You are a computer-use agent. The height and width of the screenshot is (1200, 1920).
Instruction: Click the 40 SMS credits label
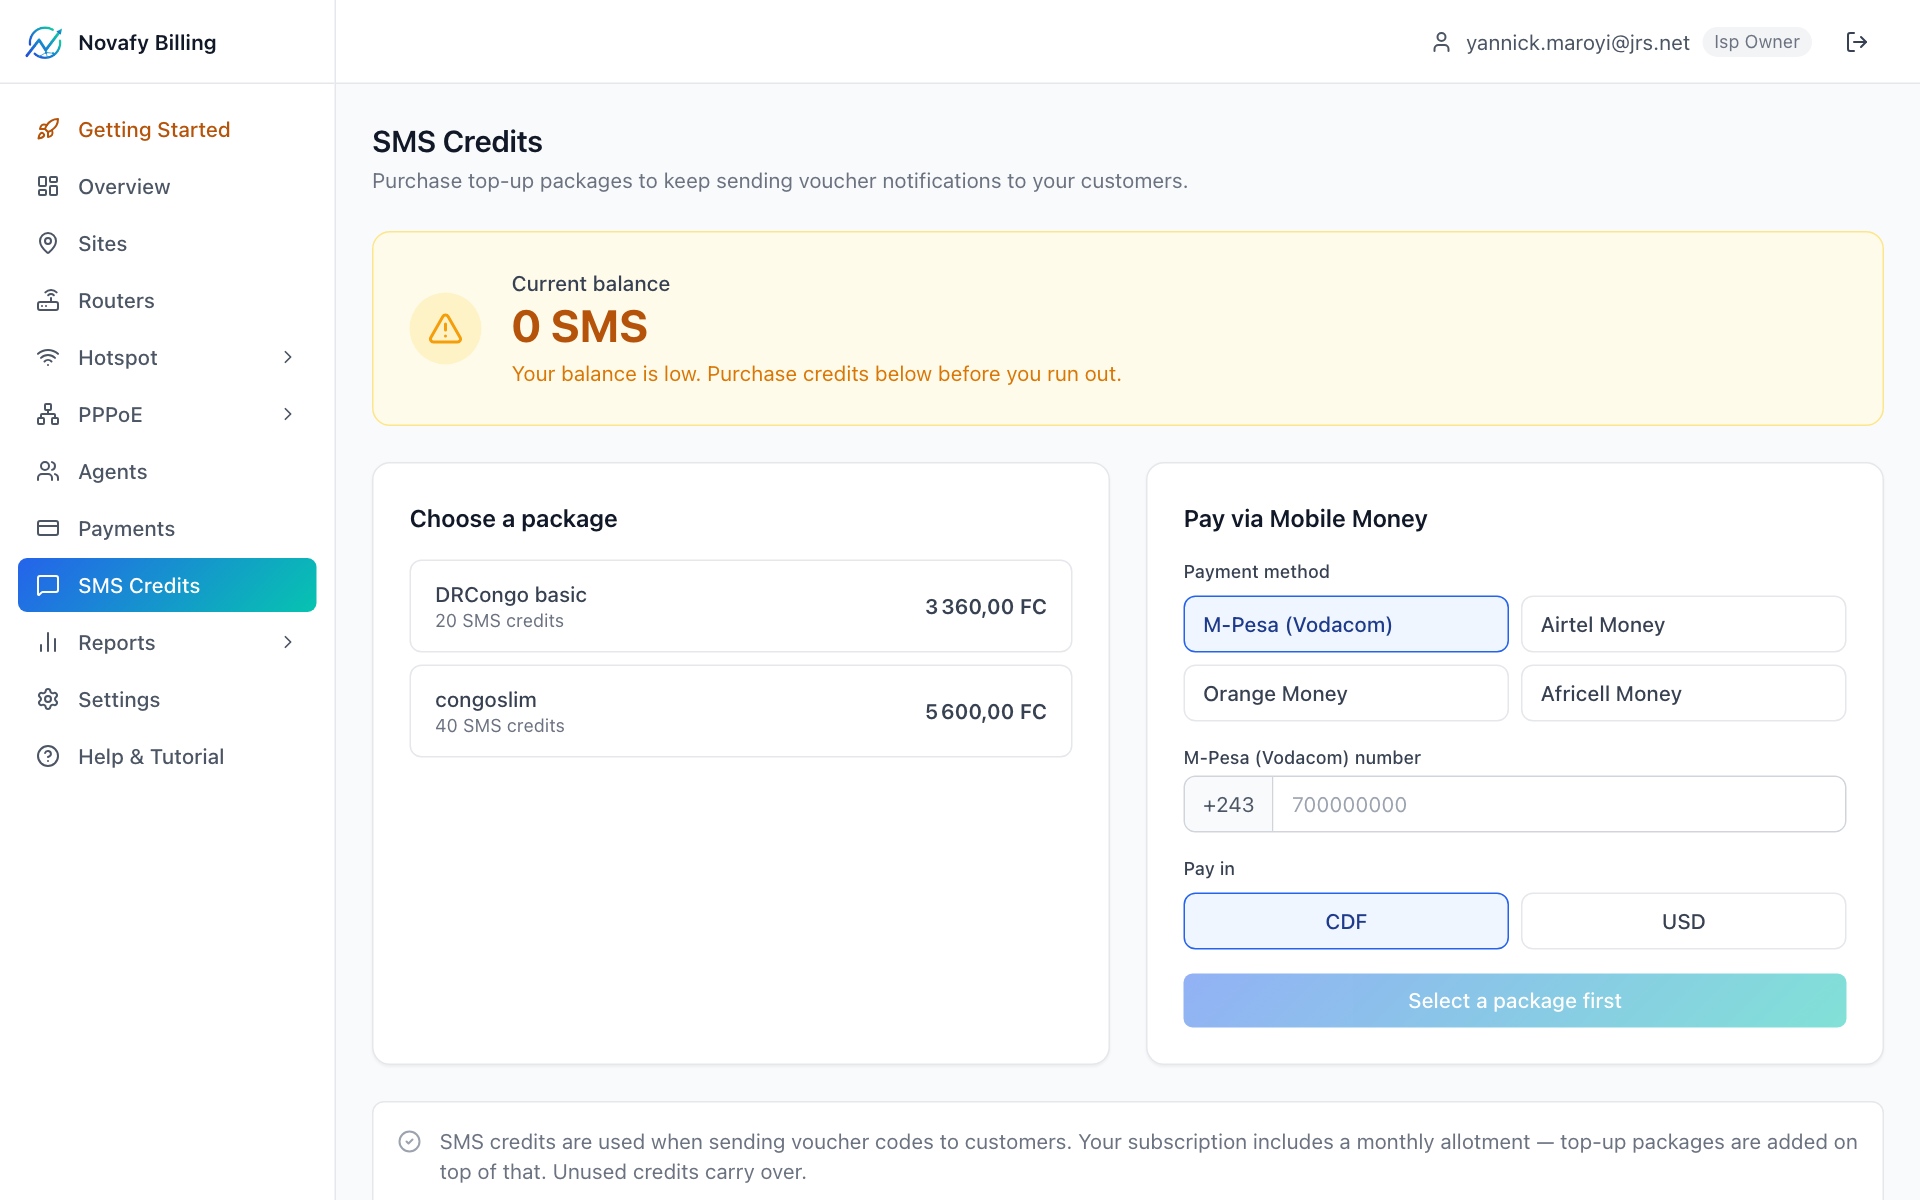click(x=499, y=726)
